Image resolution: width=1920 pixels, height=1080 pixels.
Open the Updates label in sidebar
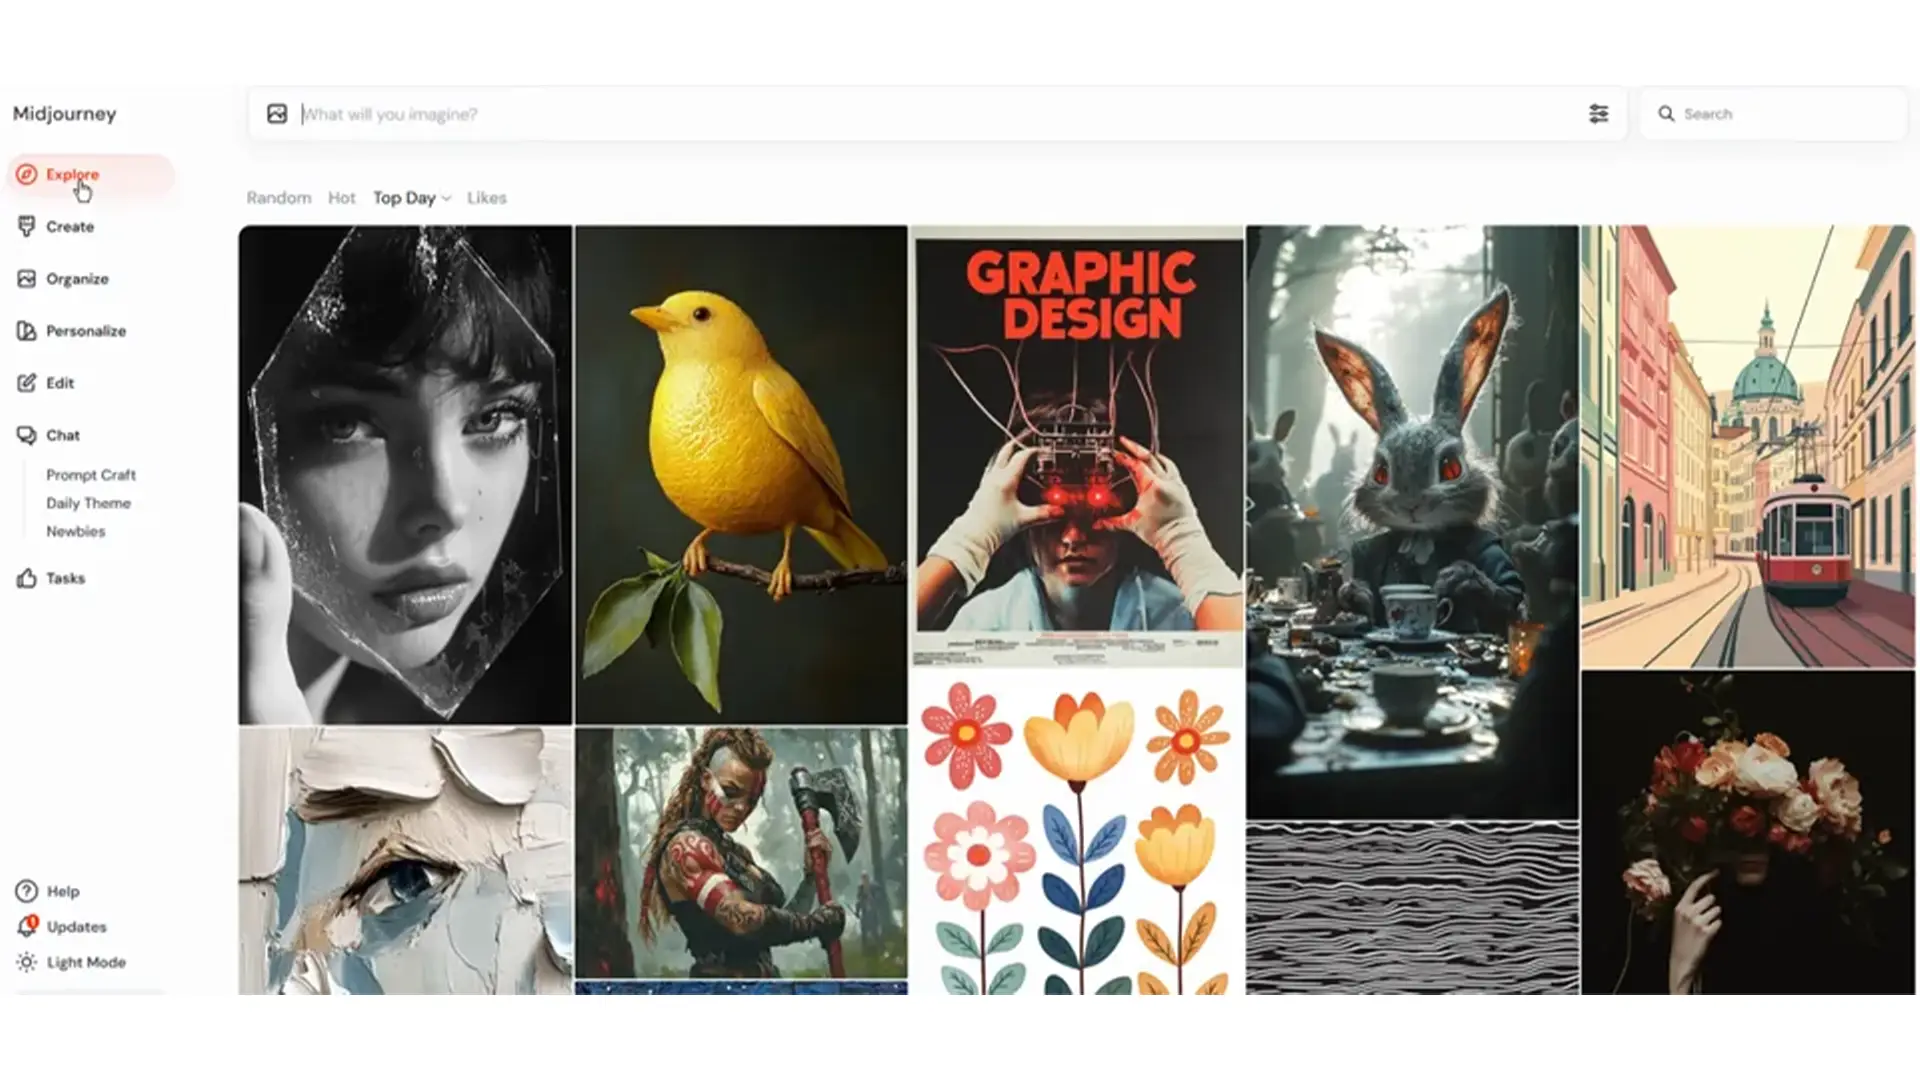coord(76,927)
